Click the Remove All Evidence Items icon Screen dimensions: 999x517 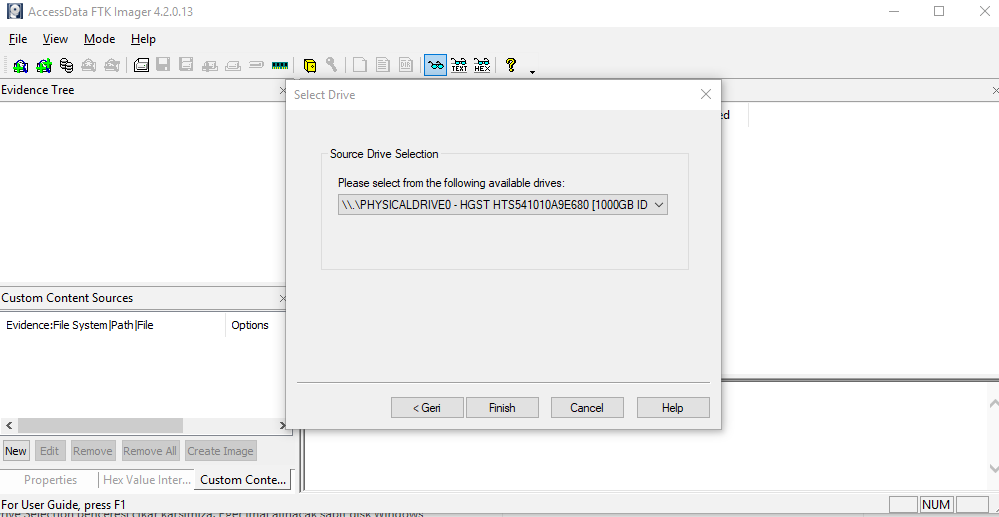(111, 64)
